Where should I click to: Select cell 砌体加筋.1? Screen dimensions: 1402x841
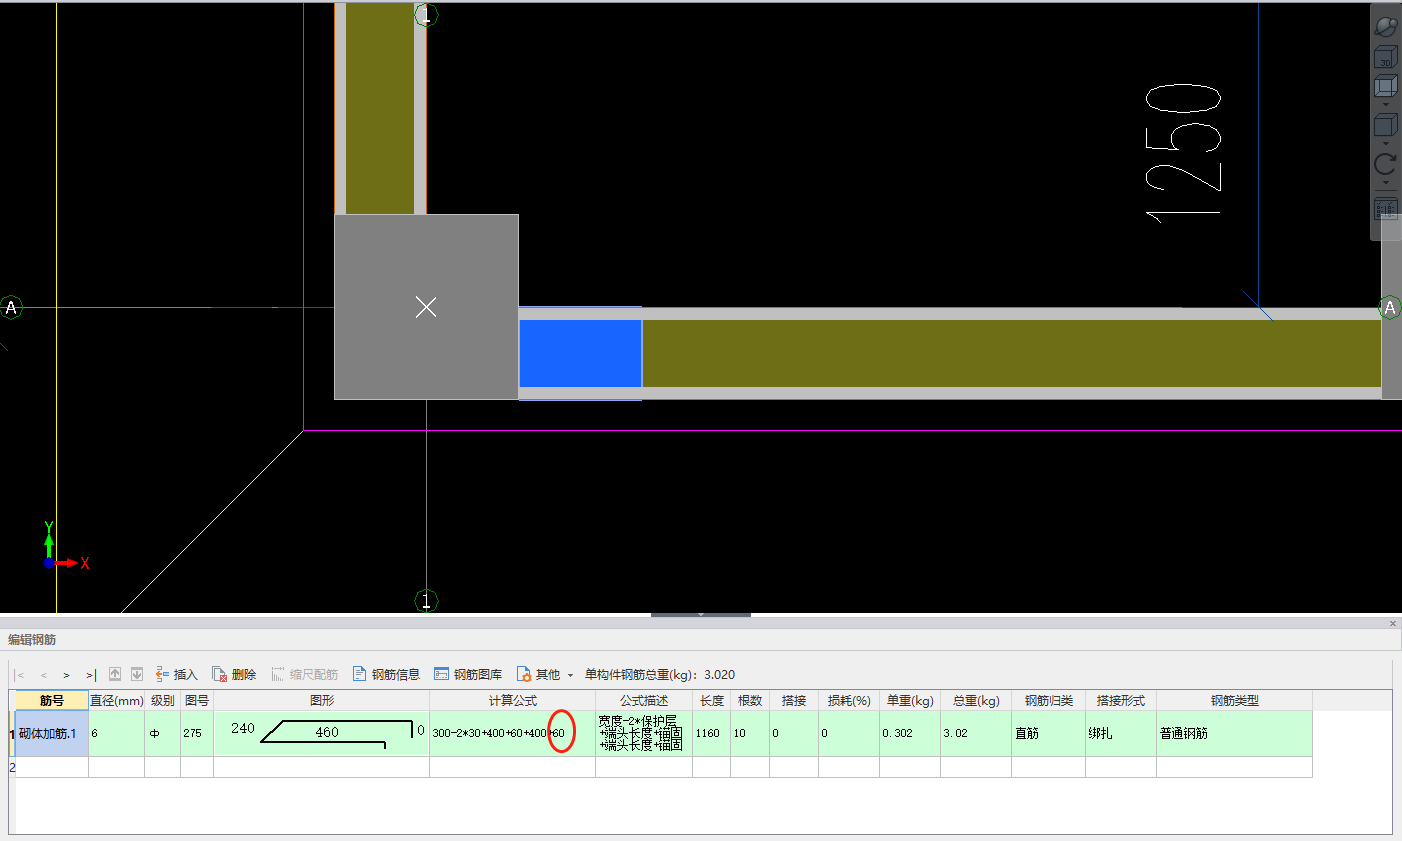(52, 733)
